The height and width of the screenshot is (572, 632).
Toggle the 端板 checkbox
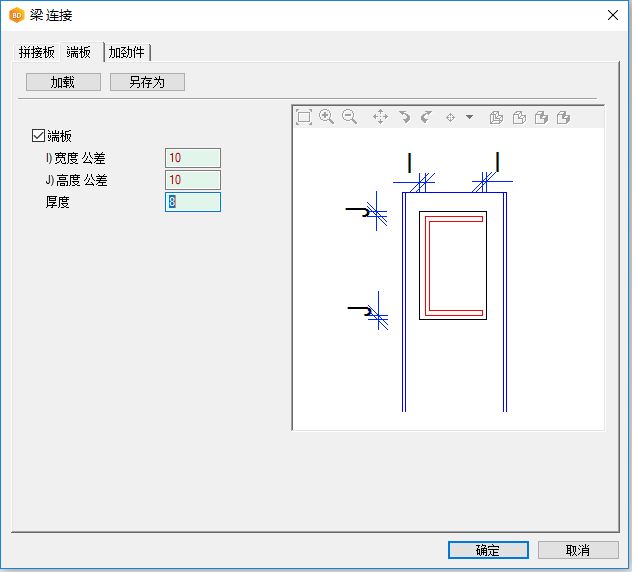(x=38, y=135)
